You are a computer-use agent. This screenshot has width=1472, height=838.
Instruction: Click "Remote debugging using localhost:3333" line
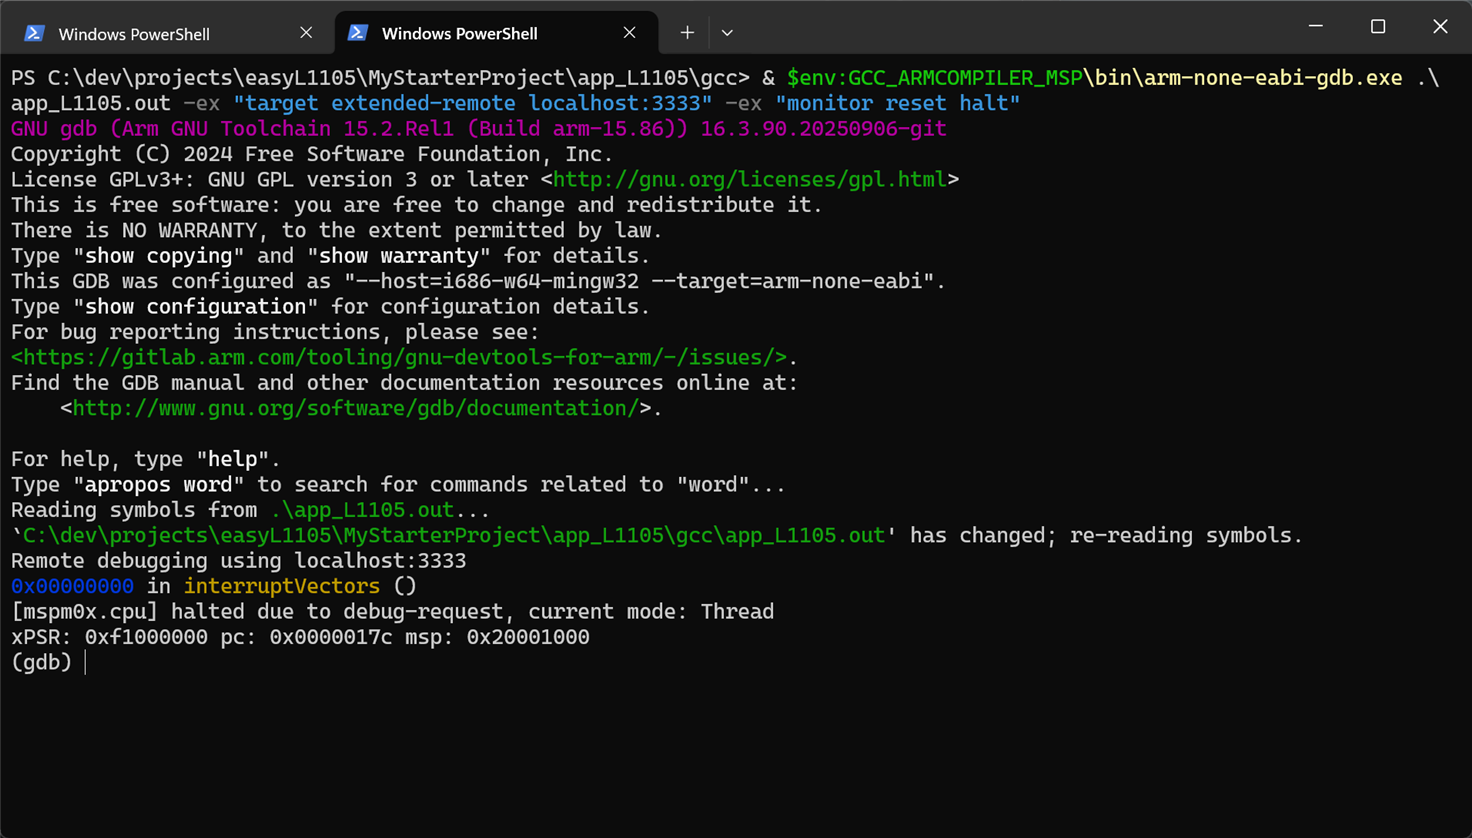point(239,561)
